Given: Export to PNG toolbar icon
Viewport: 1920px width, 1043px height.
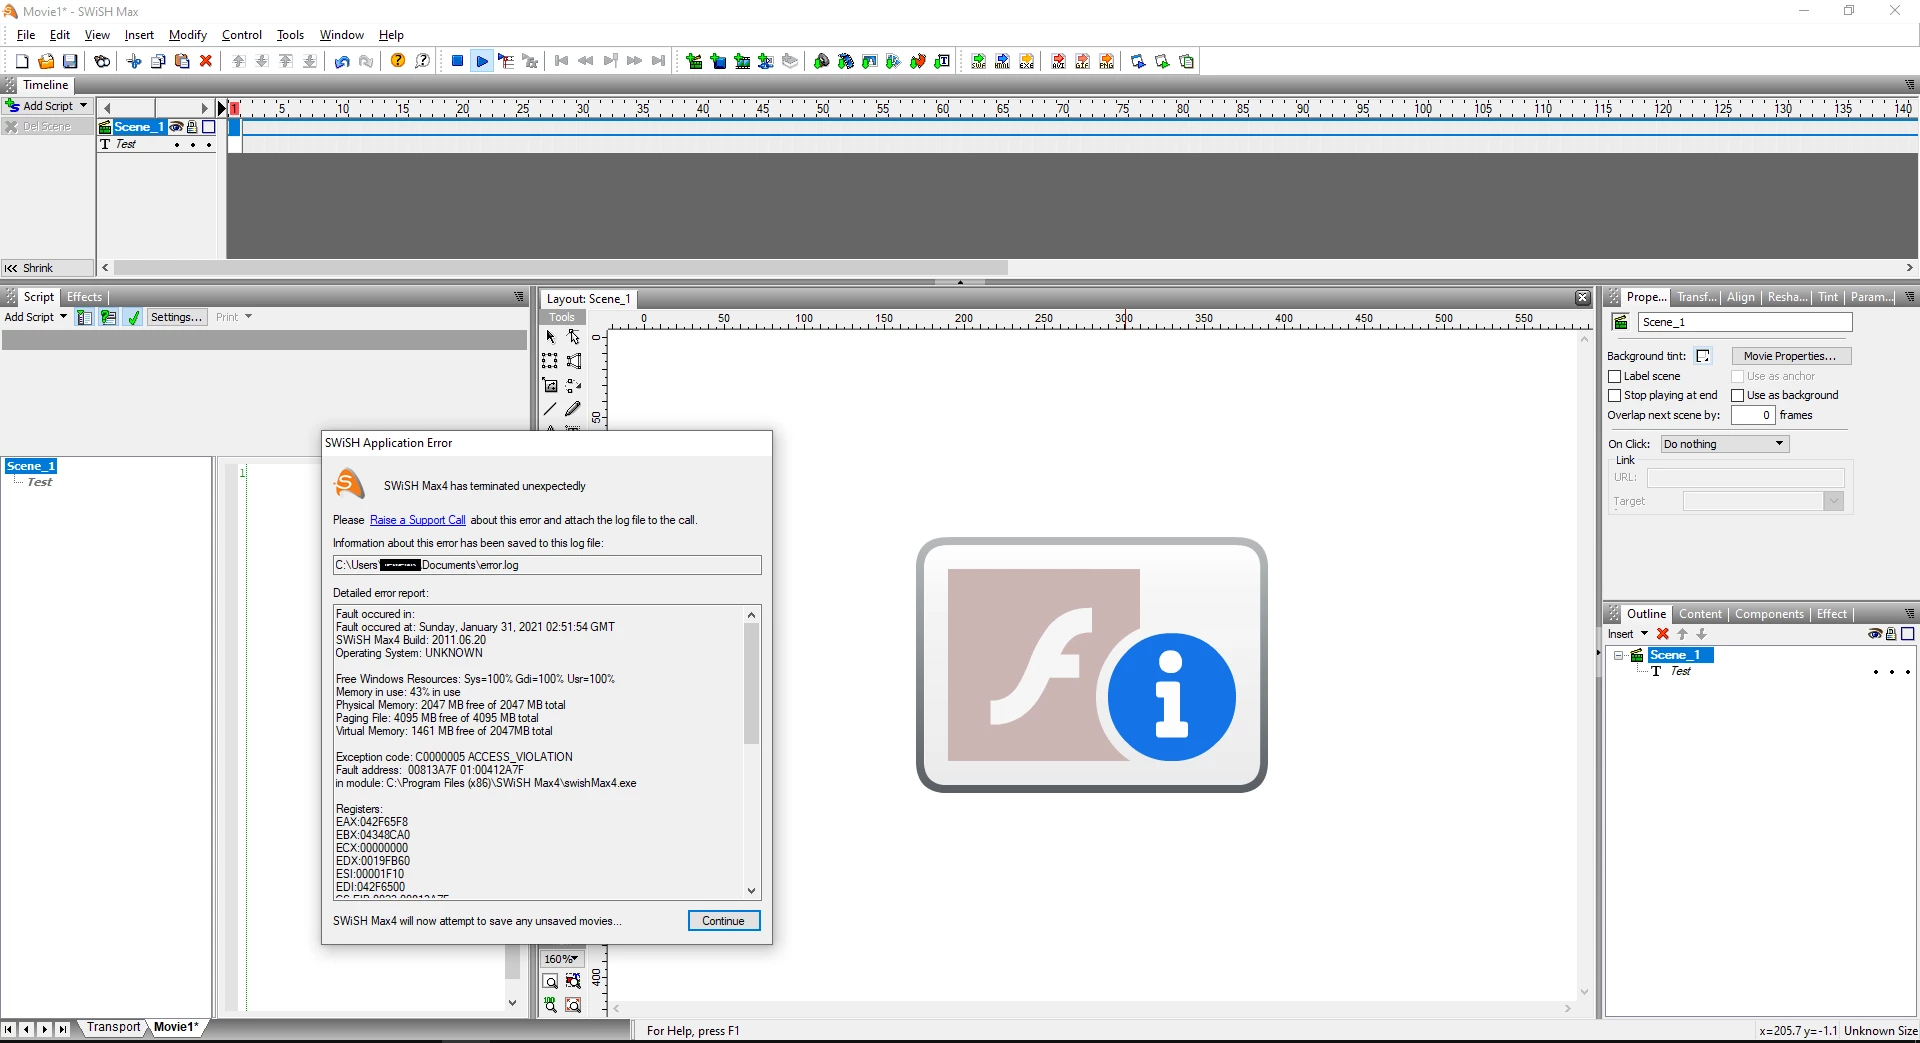Looking at the screenshot, I should click(1106, 62).
